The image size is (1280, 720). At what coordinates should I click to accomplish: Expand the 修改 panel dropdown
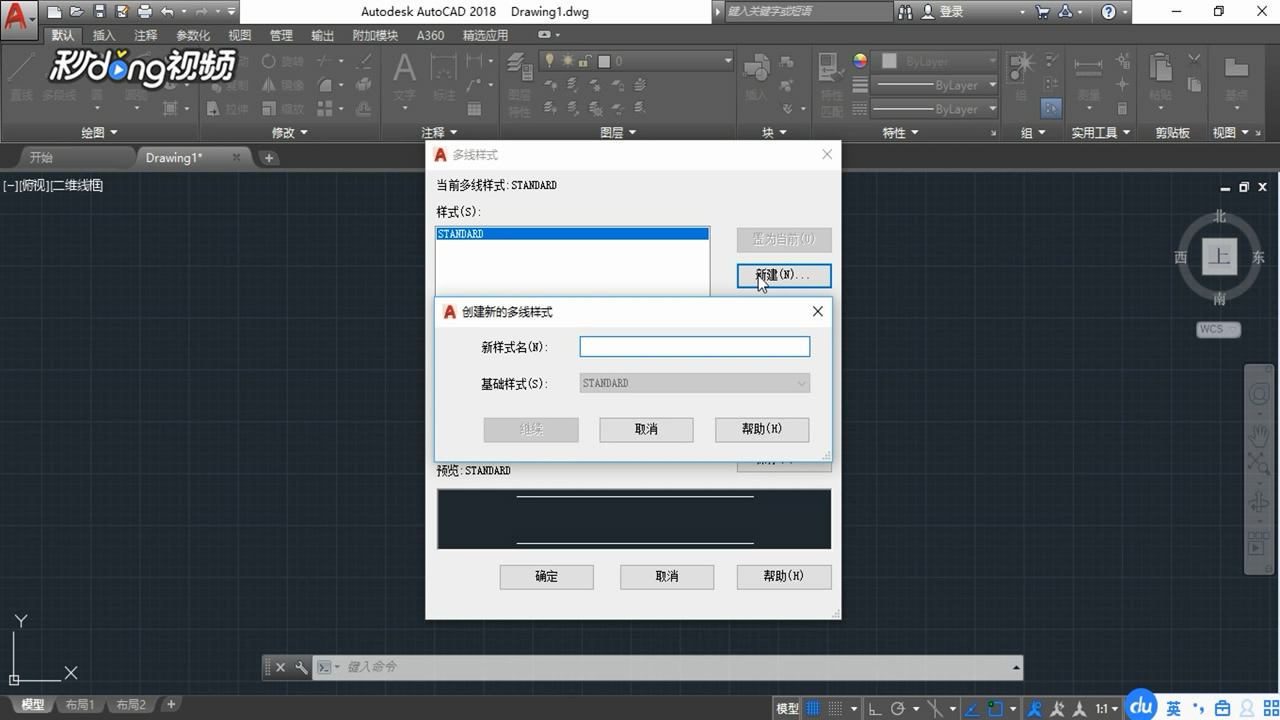290,132
